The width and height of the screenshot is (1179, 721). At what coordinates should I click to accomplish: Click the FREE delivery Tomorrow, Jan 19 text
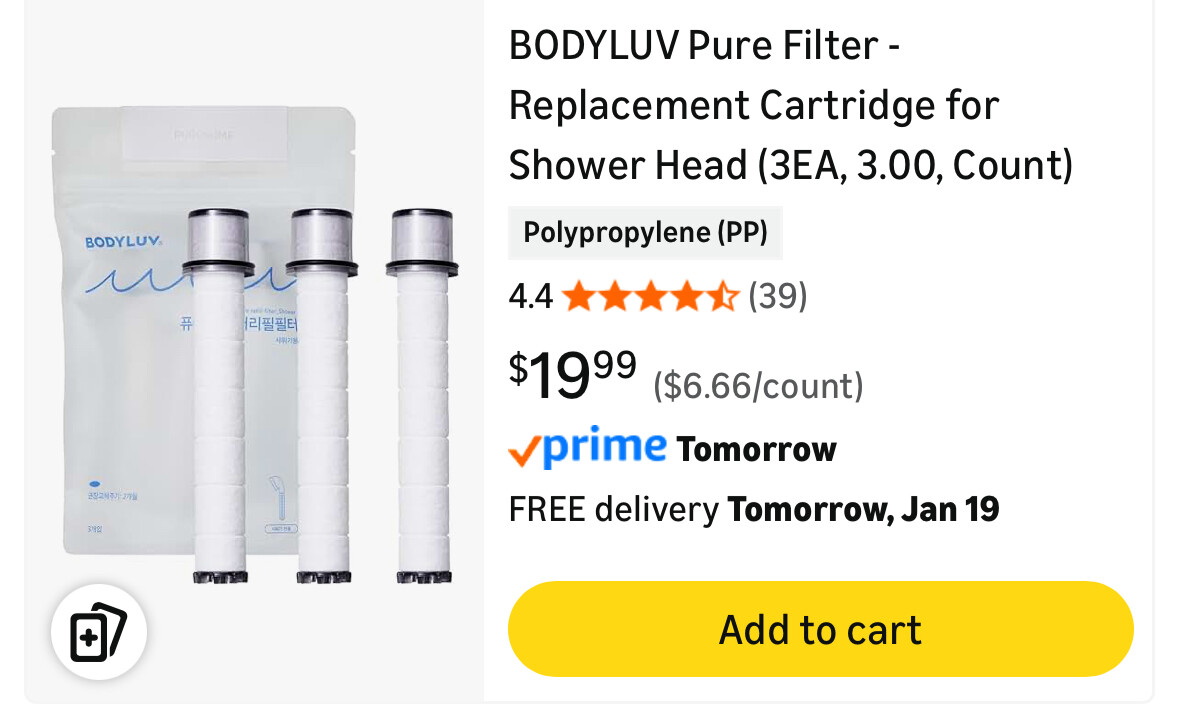(754, 509)
